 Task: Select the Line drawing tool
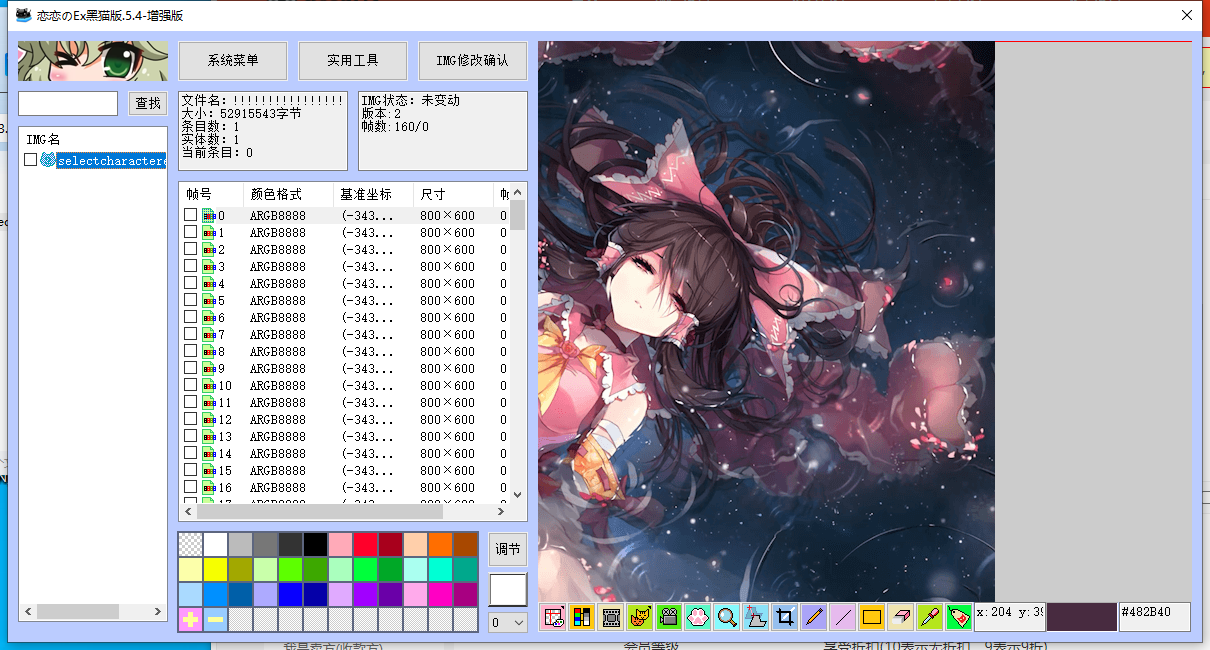(843, 617)
